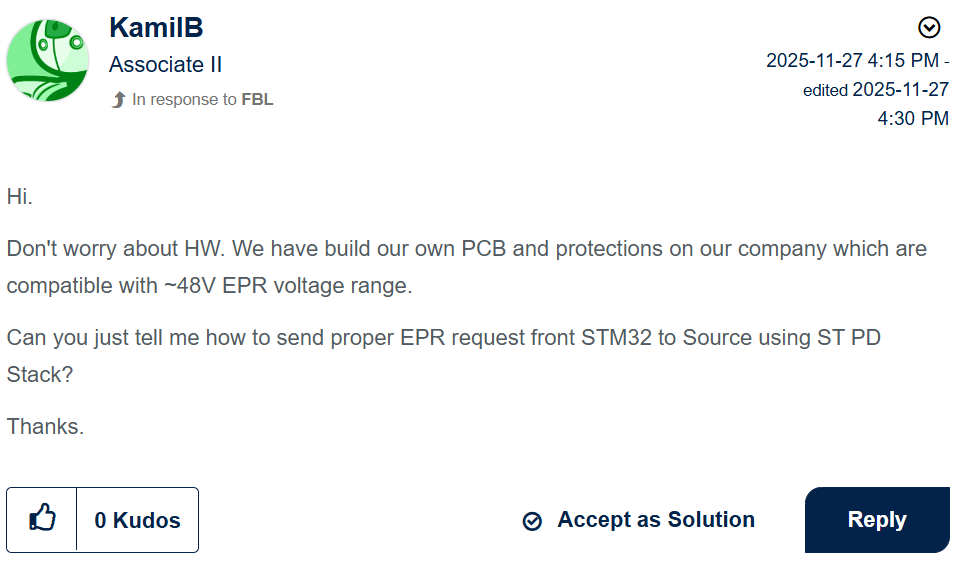This screenshot has height=572, width=969.
Task: Click the question mentioning 'proper EPR request'
Action: pyautogui.click(x=444, y=337)
